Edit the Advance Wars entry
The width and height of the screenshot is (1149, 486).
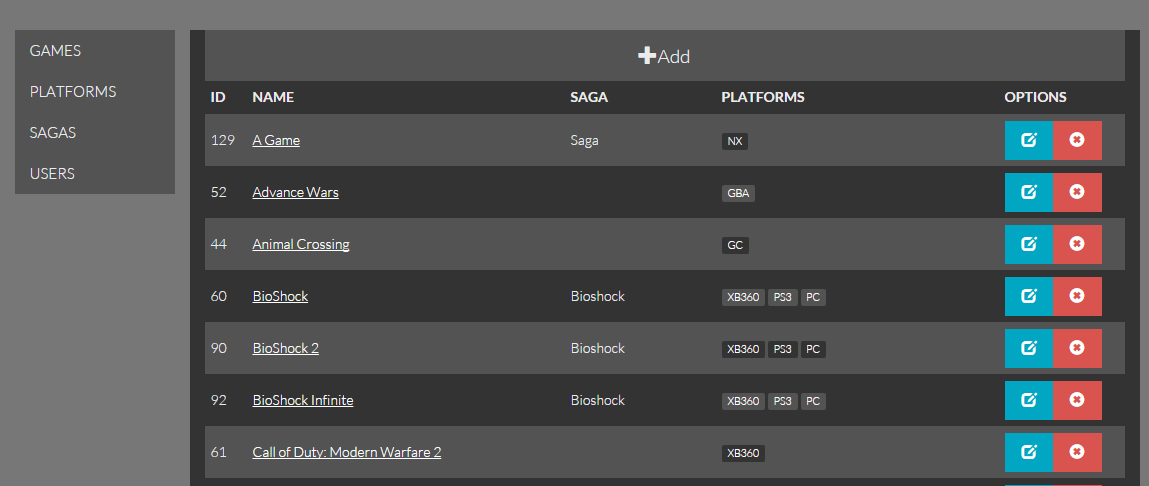1028,192
